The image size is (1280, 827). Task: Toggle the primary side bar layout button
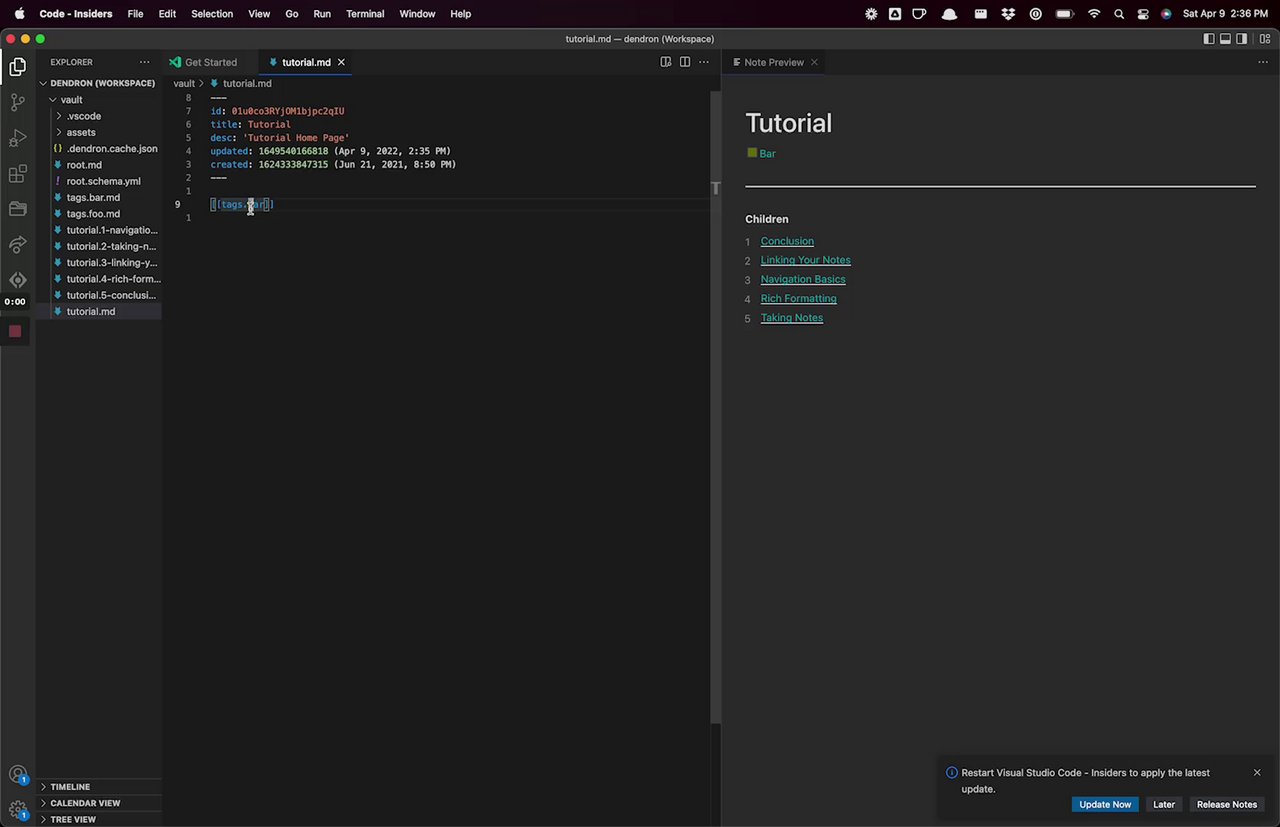(x=1209, y=39)
